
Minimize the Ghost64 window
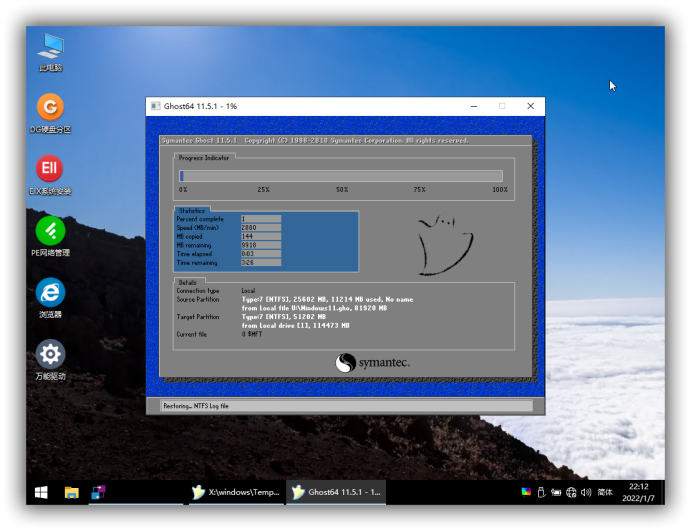pyautogui.click(x=474, y=106)
